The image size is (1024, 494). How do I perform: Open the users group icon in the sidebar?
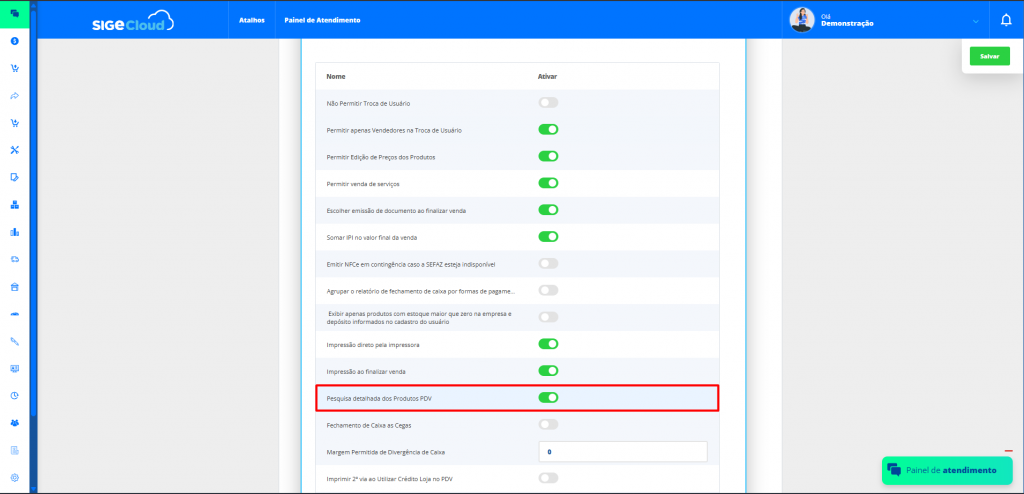pyautogui.click(x=15, y=422)
